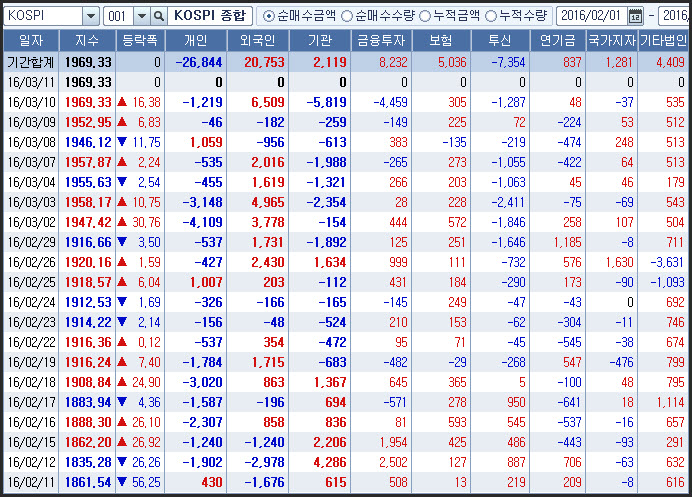Click the up arrow beside 0.12
This screenshot has height=497, width=692.
click(x=122, y=342)
